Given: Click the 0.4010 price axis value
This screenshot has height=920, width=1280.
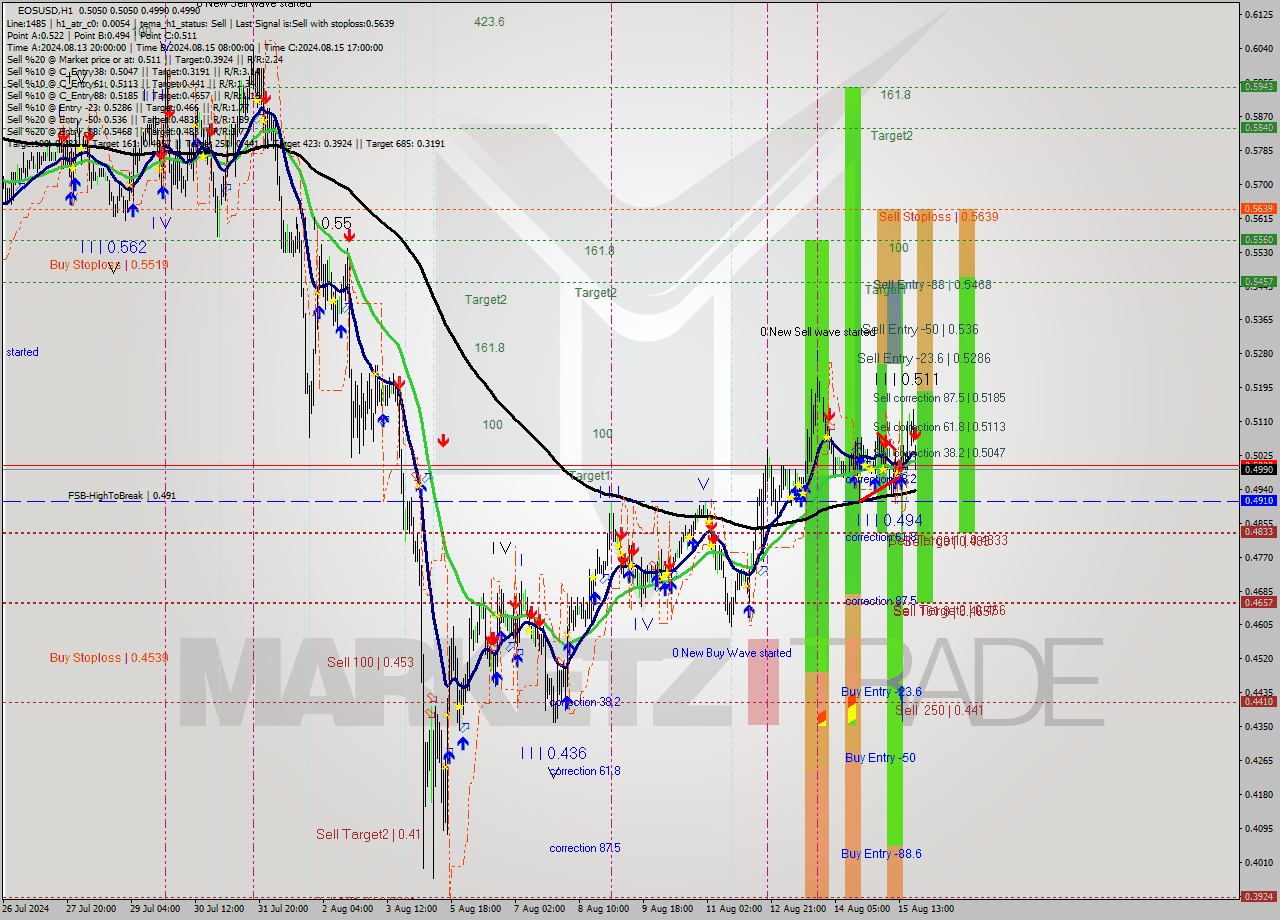Looking at the screenshot, I should pos(1258,862).
